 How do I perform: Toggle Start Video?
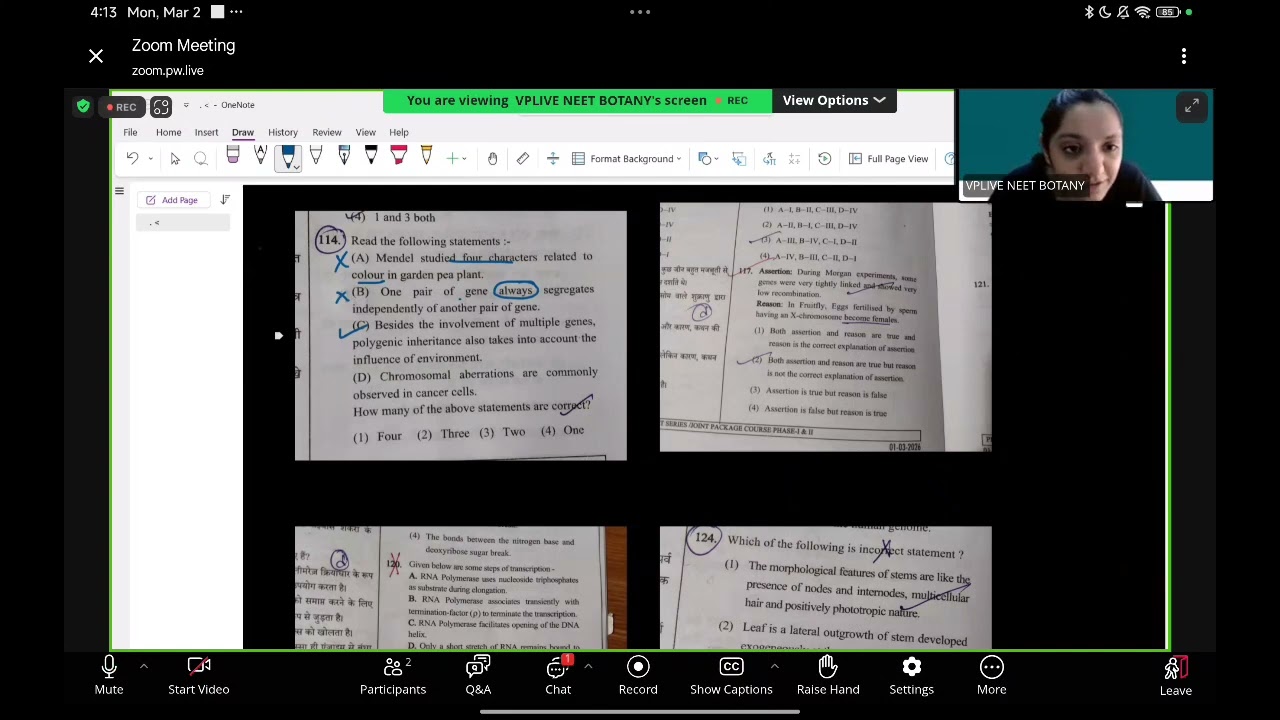click(x=199, y=675)
